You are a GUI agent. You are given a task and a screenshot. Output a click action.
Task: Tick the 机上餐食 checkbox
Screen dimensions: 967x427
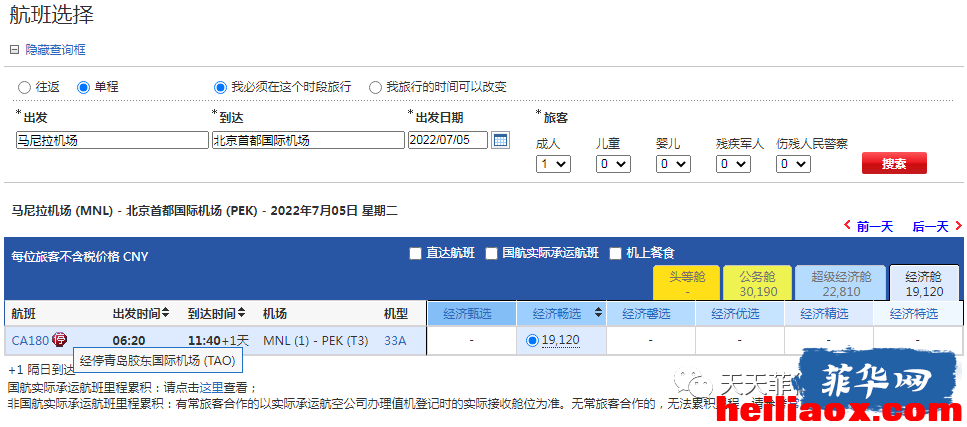(615, 254)
